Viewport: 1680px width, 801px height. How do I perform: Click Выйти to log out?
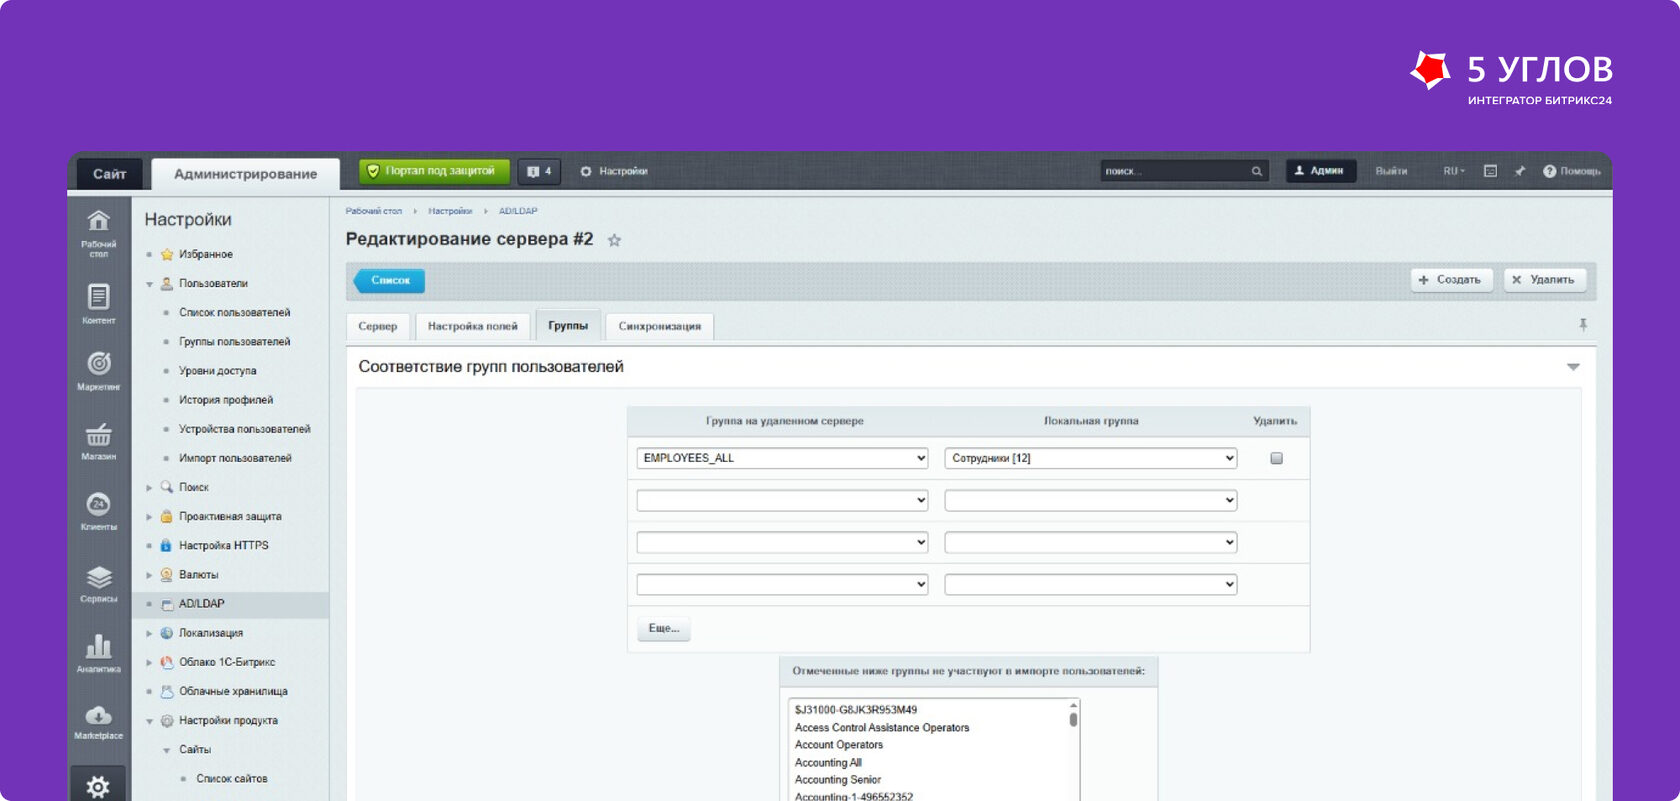[1391, 171]
